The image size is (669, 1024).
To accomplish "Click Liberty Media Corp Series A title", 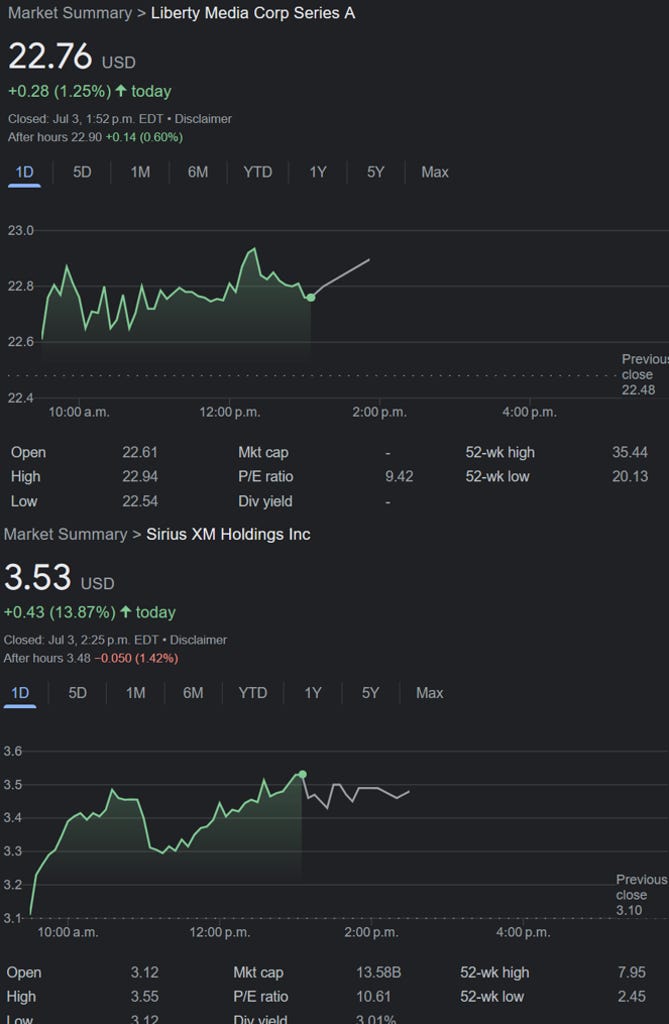I will pos(253,13).
